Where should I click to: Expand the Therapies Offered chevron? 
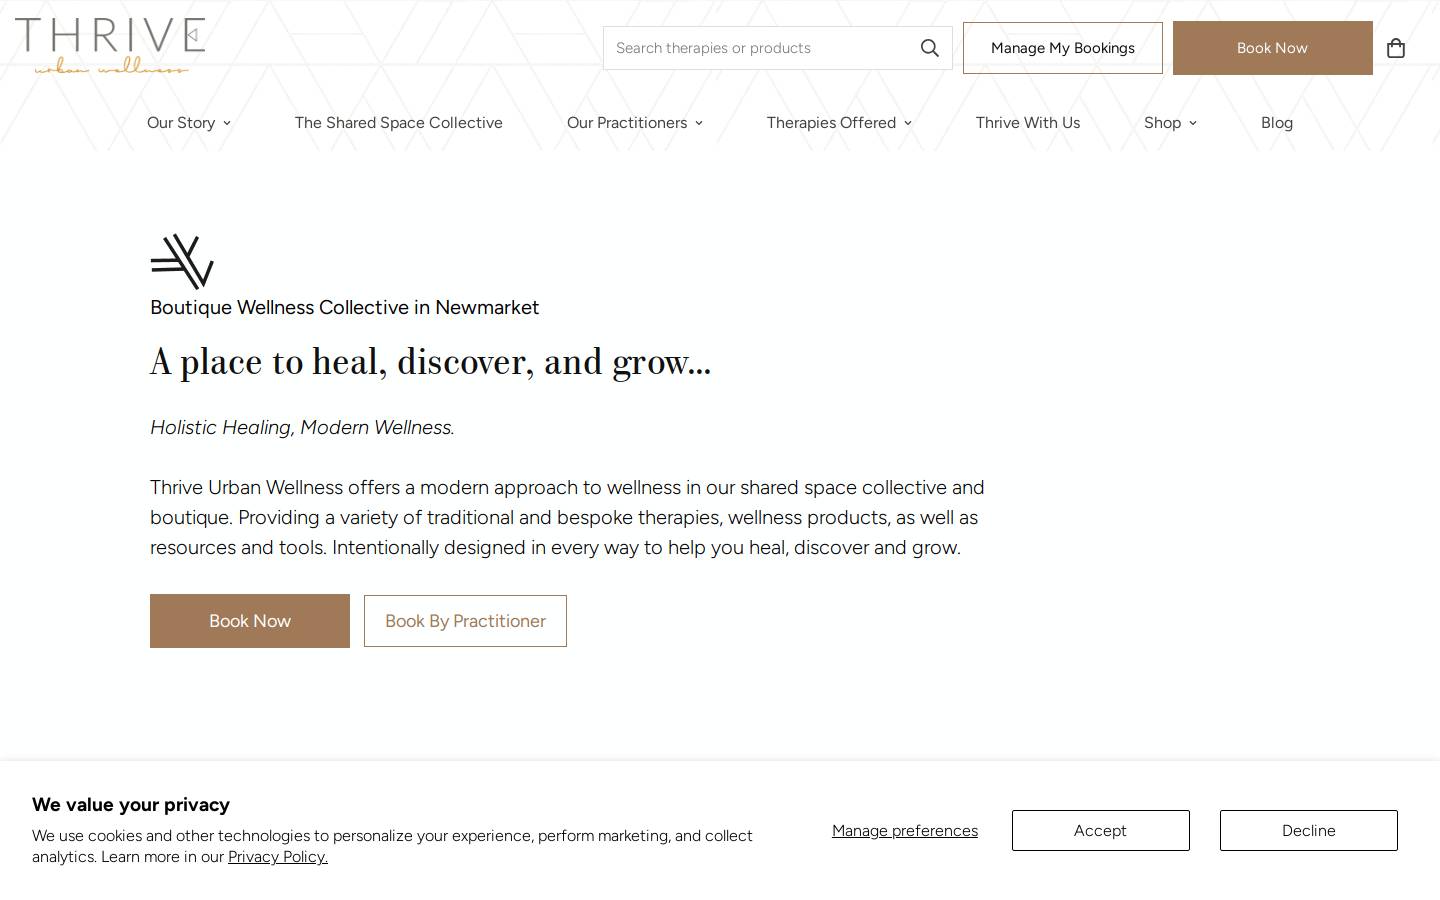pyautogui.click(x=908, y=123)
